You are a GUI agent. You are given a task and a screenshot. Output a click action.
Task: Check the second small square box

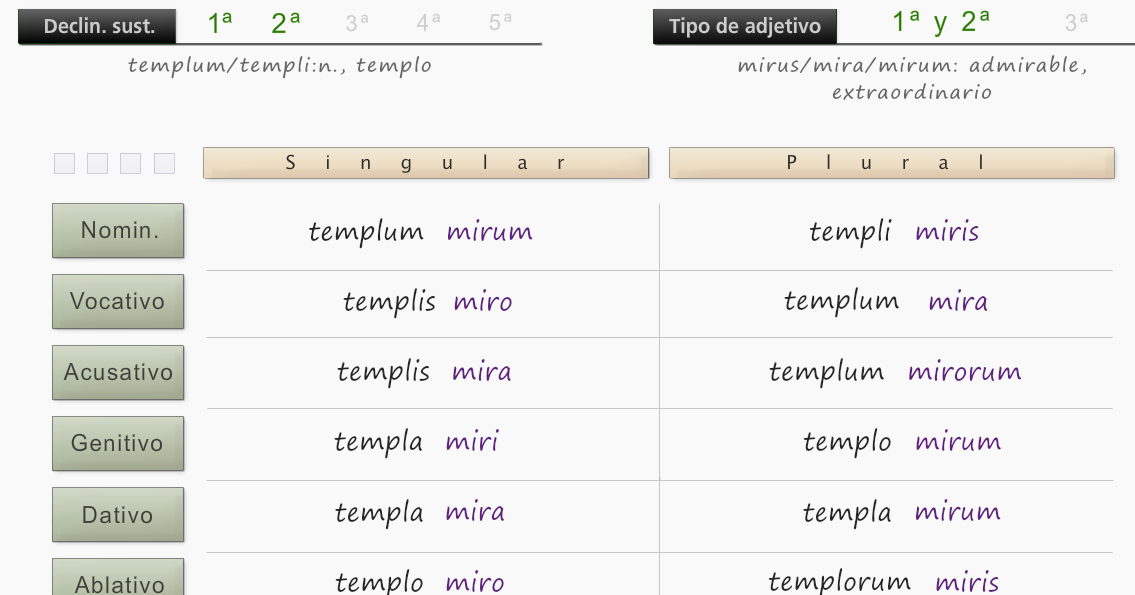point(97,163)
